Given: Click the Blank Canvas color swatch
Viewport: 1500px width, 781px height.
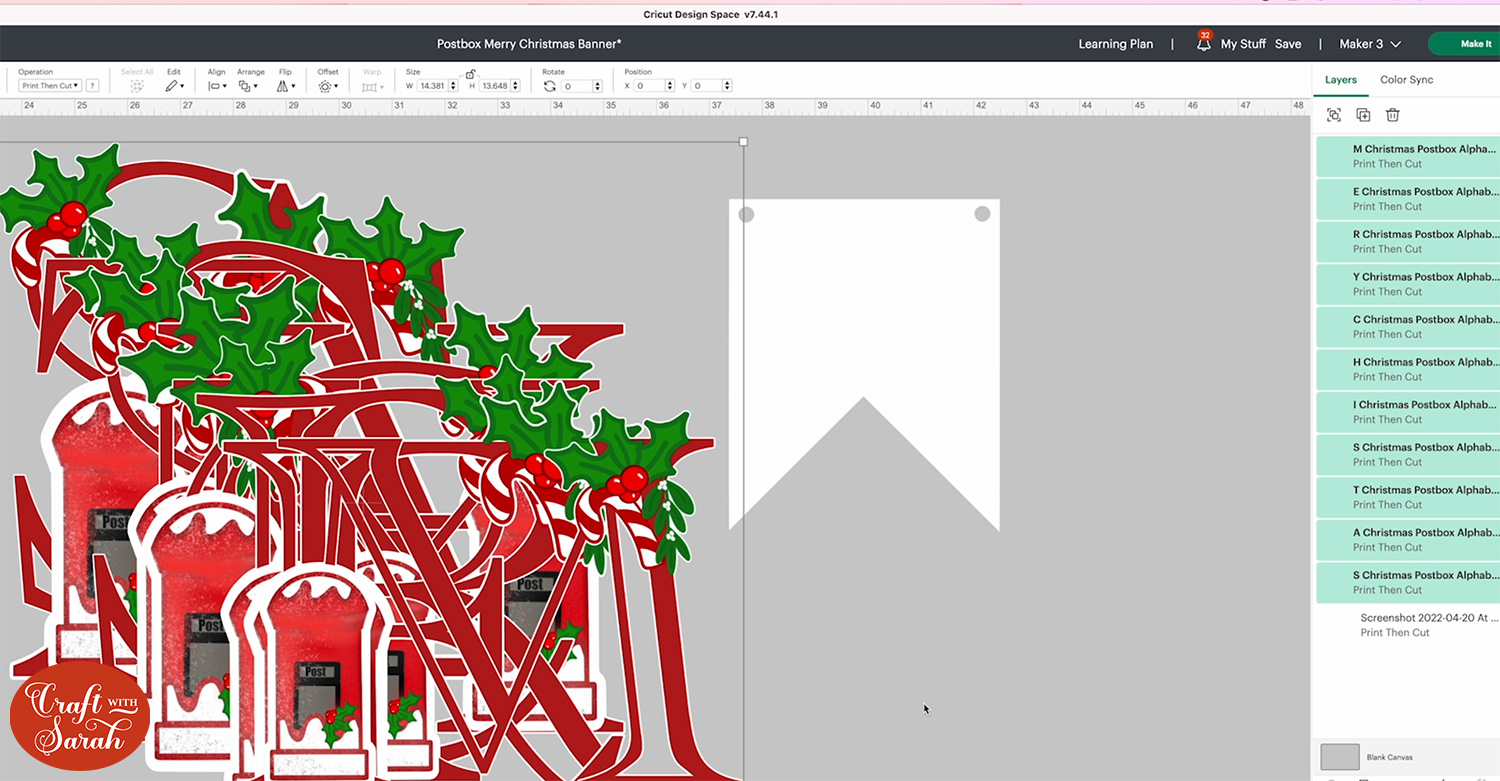Looking at the screenshot, I should point(1339,757).
